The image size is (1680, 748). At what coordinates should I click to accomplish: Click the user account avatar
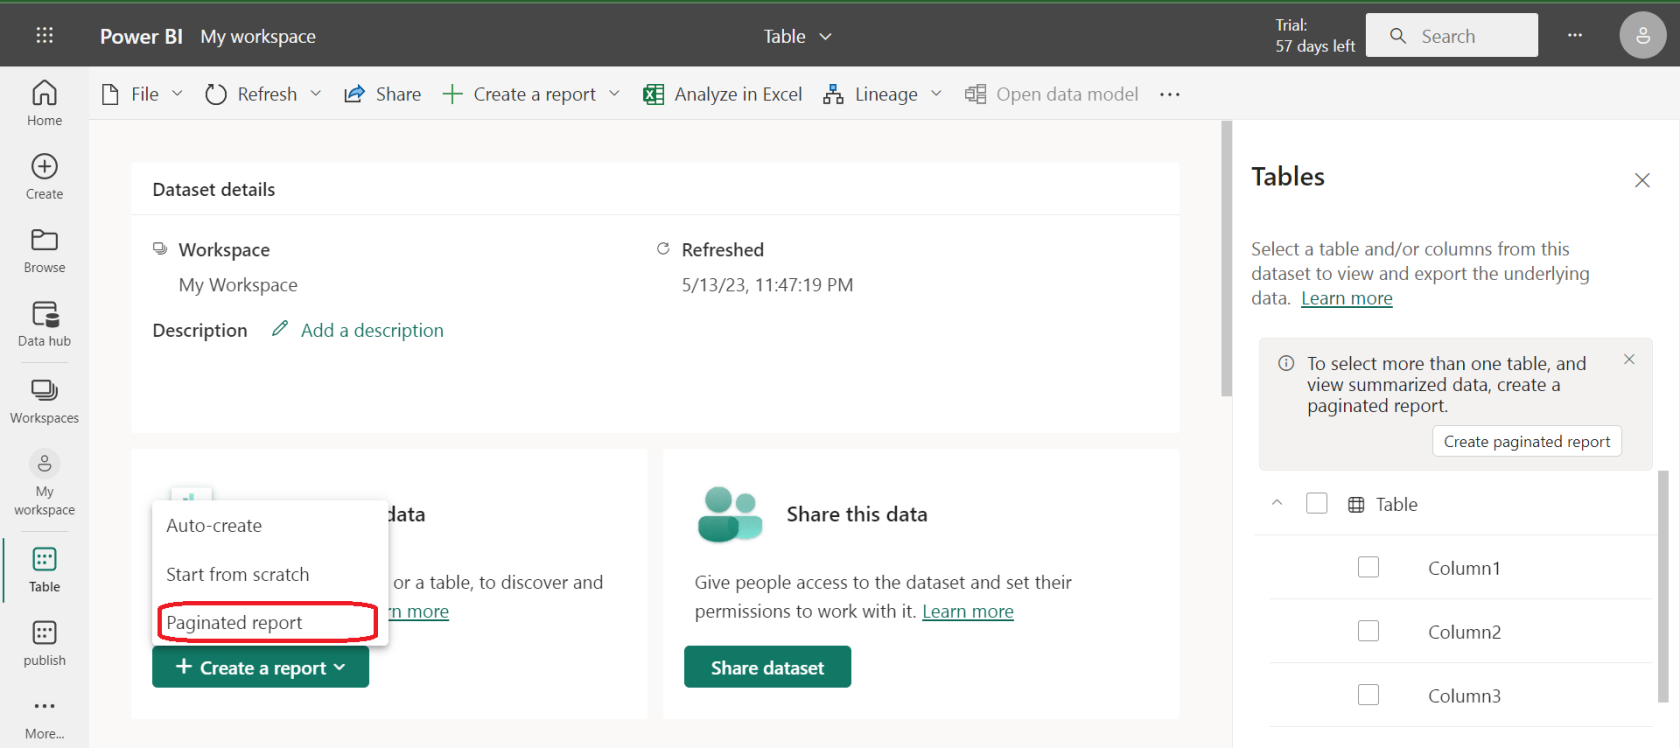1642,36
